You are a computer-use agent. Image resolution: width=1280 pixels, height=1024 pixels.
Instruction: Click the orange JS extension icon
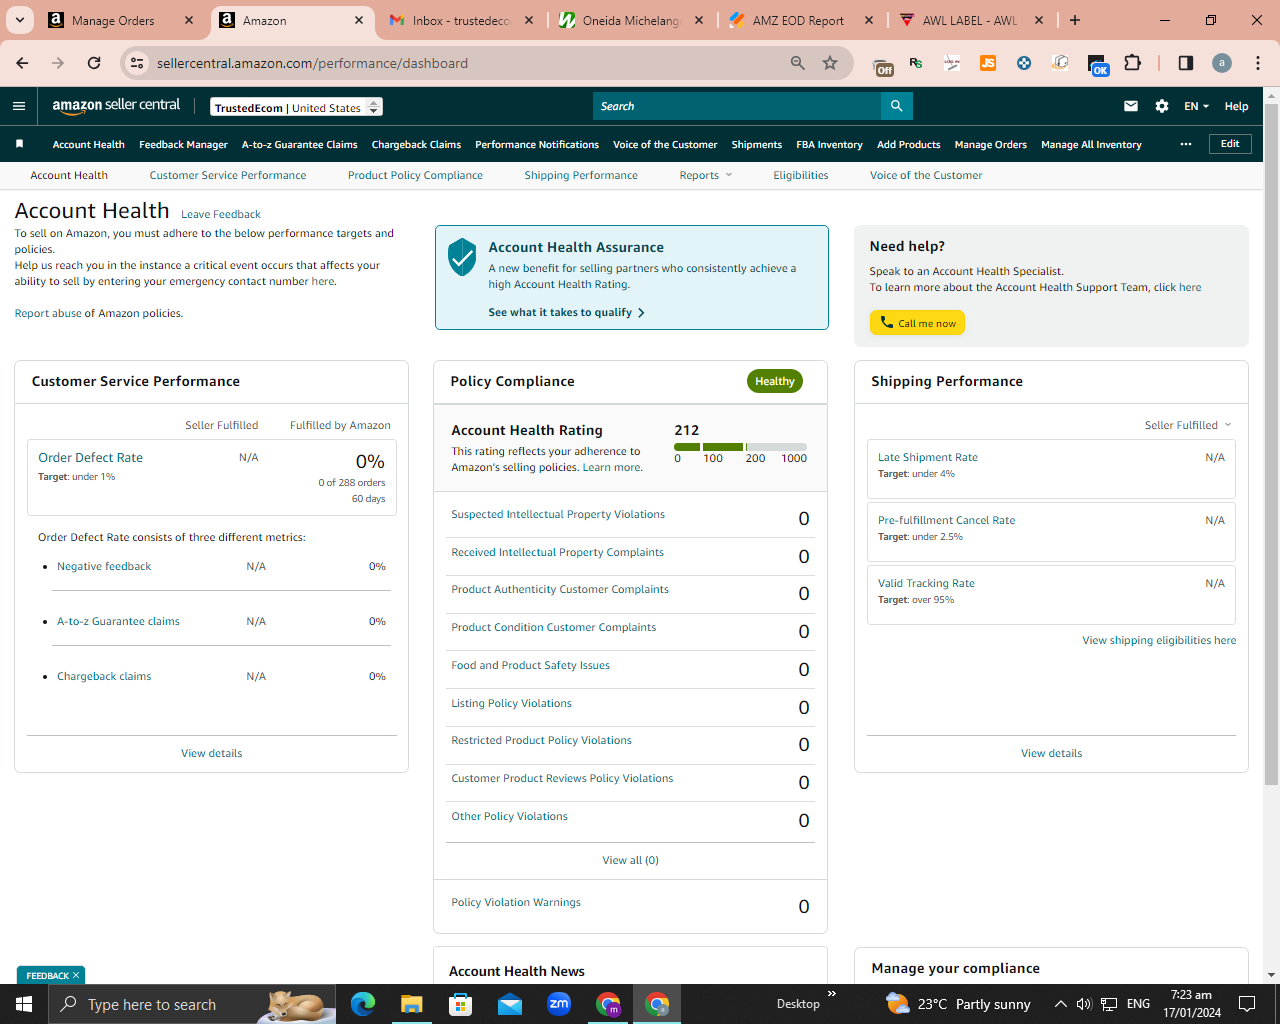pyautogui.click(x=988, y=63)
